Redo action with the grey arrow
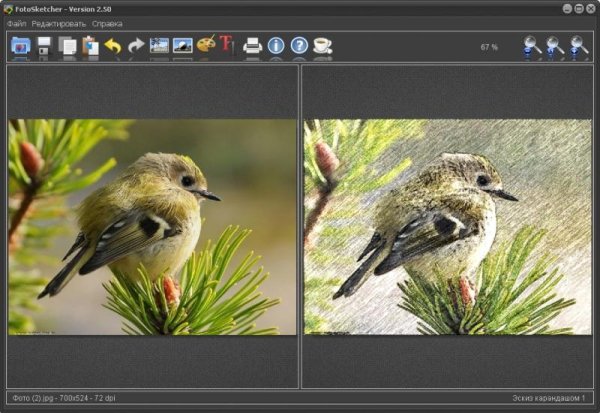Screen dimensions: 600x413 coord(136,46)
